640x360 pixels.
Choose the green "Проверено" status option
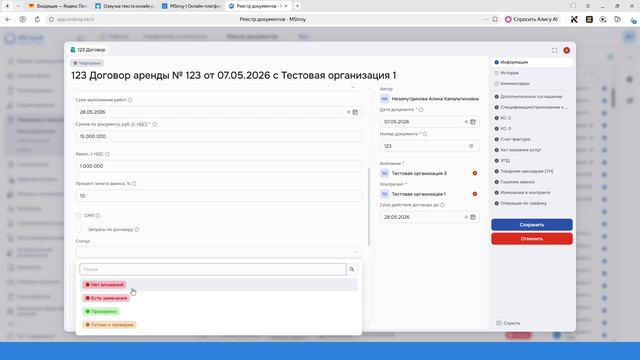click(x=101, y=311)
